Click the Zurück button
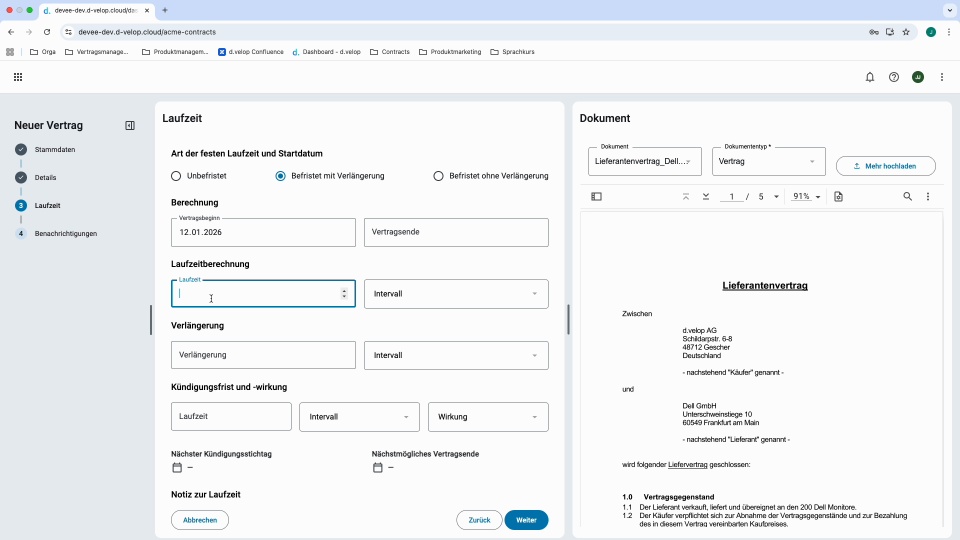Image resolution: width=960 pixels, height=540 pixels. [x=479, y=520]
